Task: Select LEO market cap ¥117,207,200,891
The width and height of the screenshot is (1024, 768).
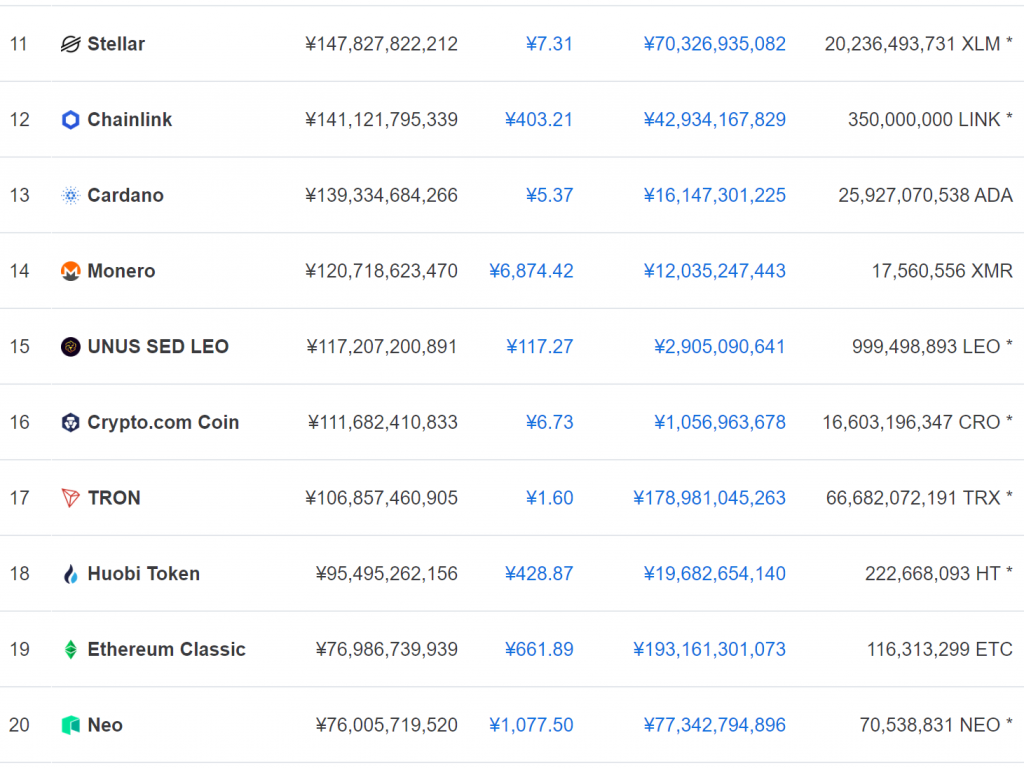Action: pyautogui.click(x=382, y=347)
